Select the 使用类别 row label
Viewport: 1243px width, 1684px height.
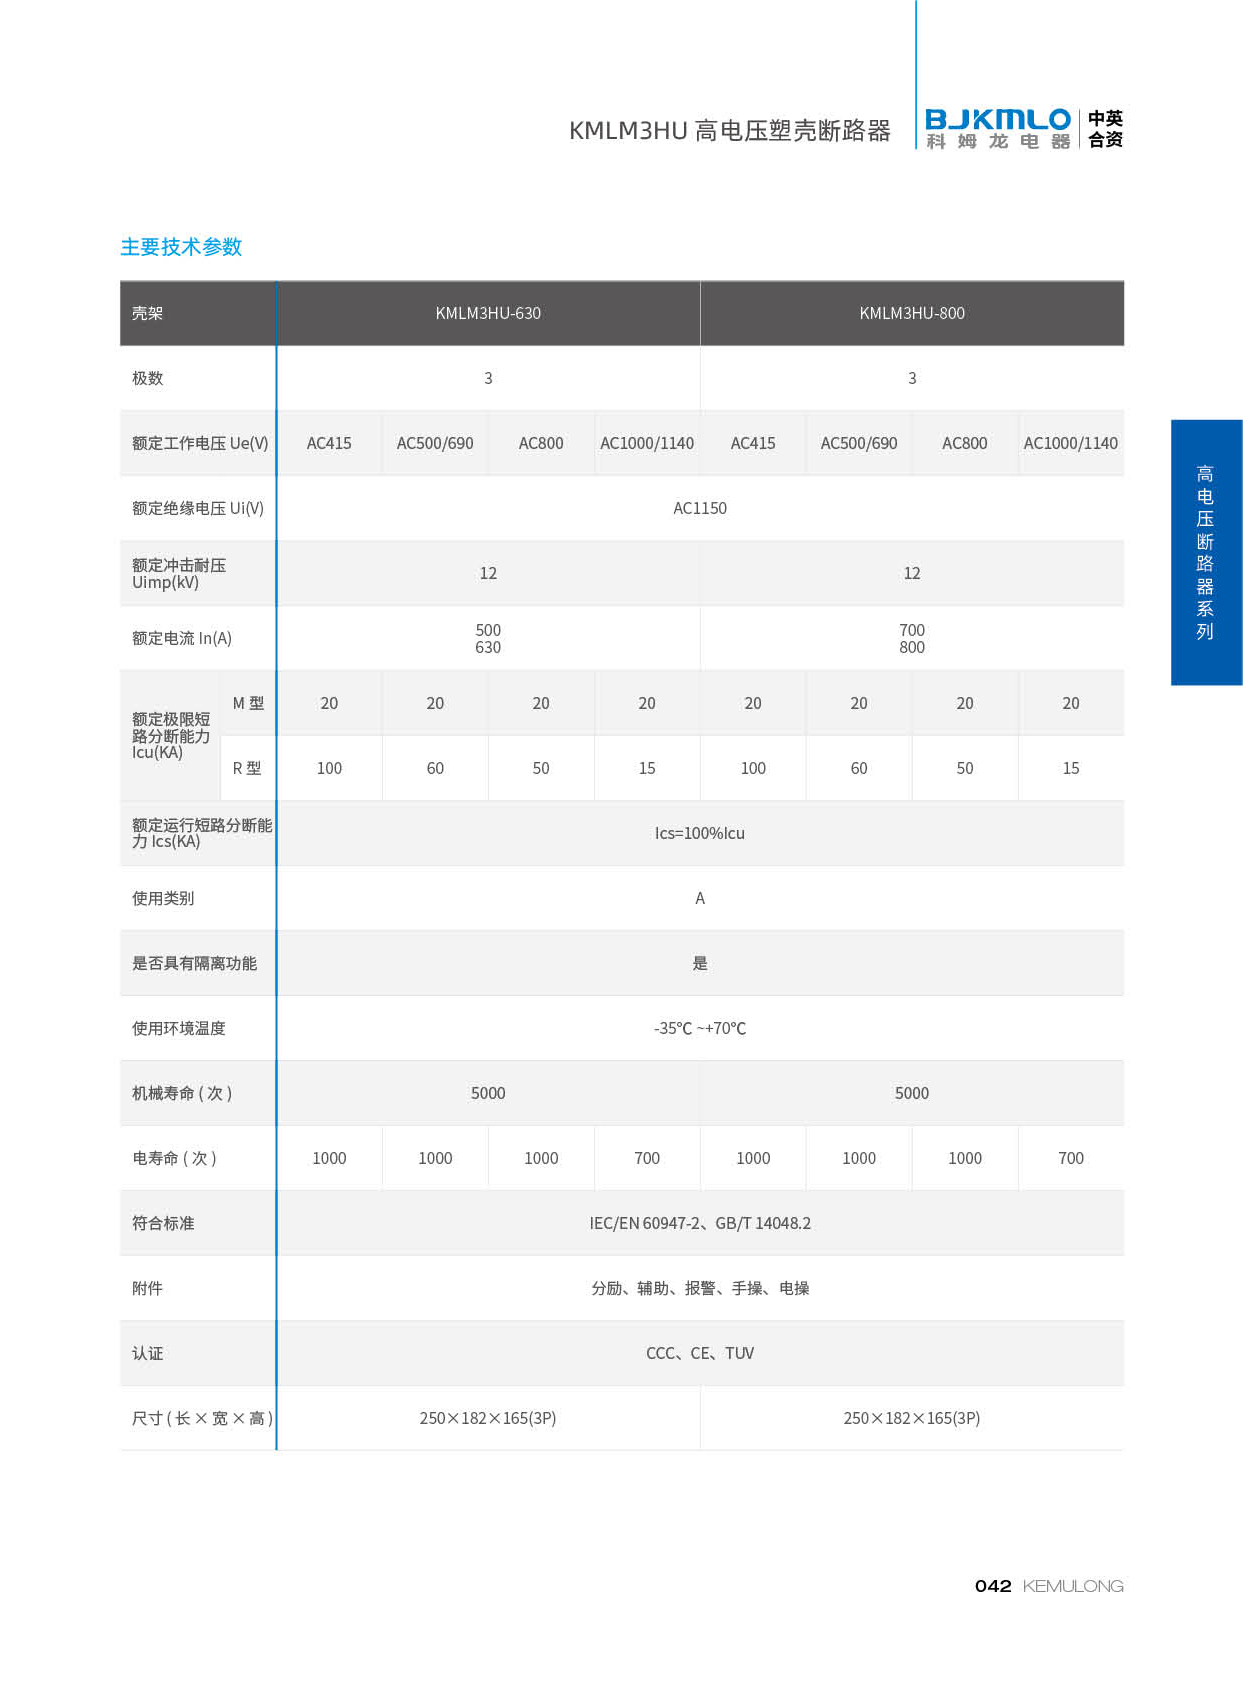coord(163,898)
